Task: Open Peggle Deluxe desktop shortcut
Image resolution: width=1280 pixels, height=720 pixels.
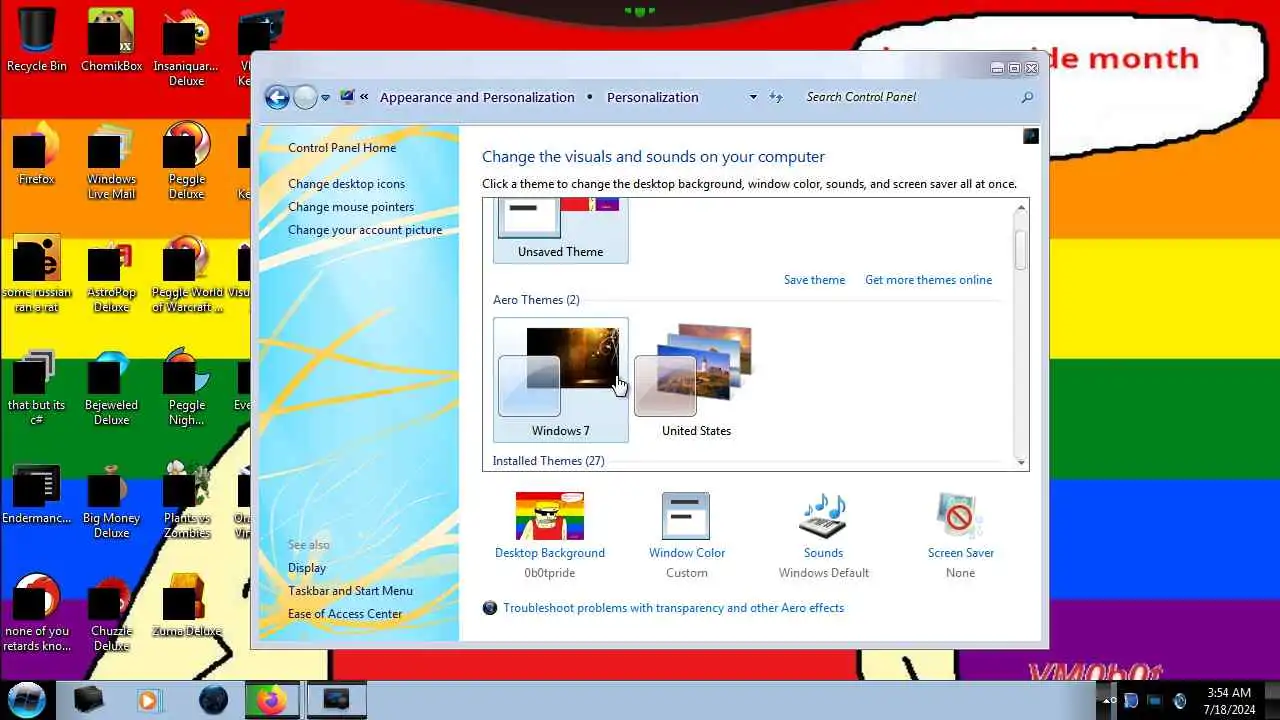Action: tap(186, 160)
